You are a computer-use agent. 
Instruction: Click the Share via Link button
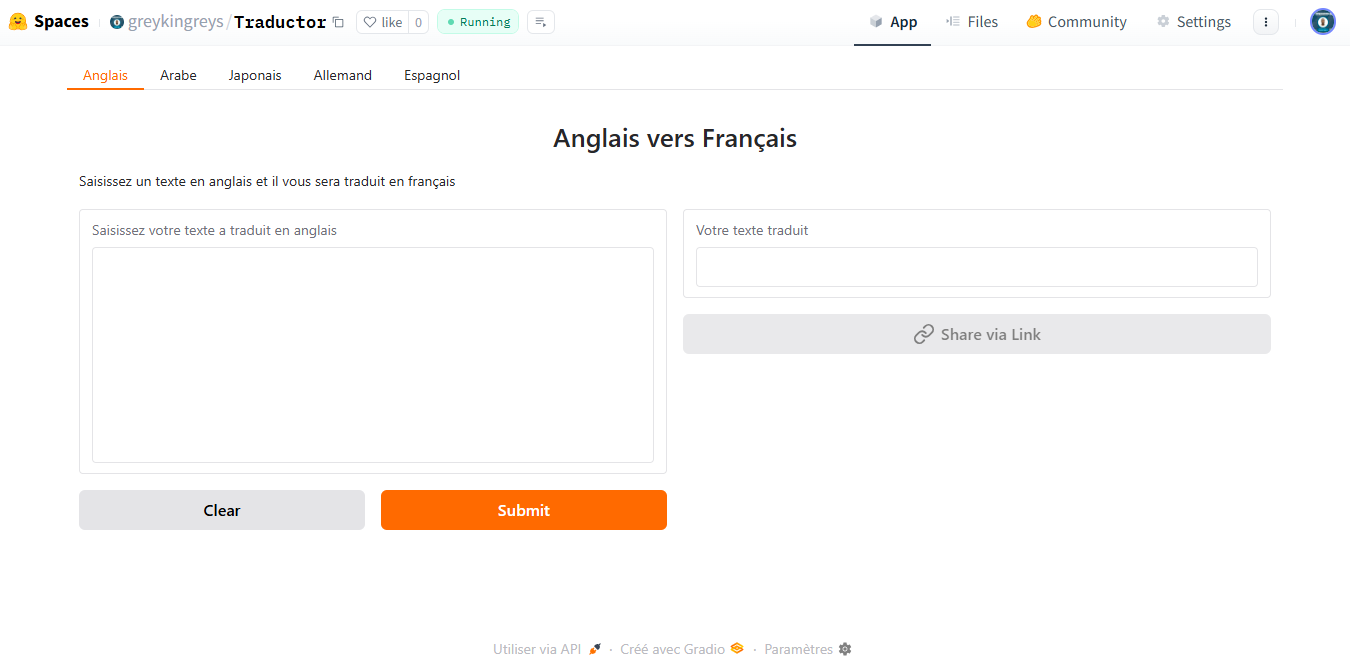tap(976, 333)
